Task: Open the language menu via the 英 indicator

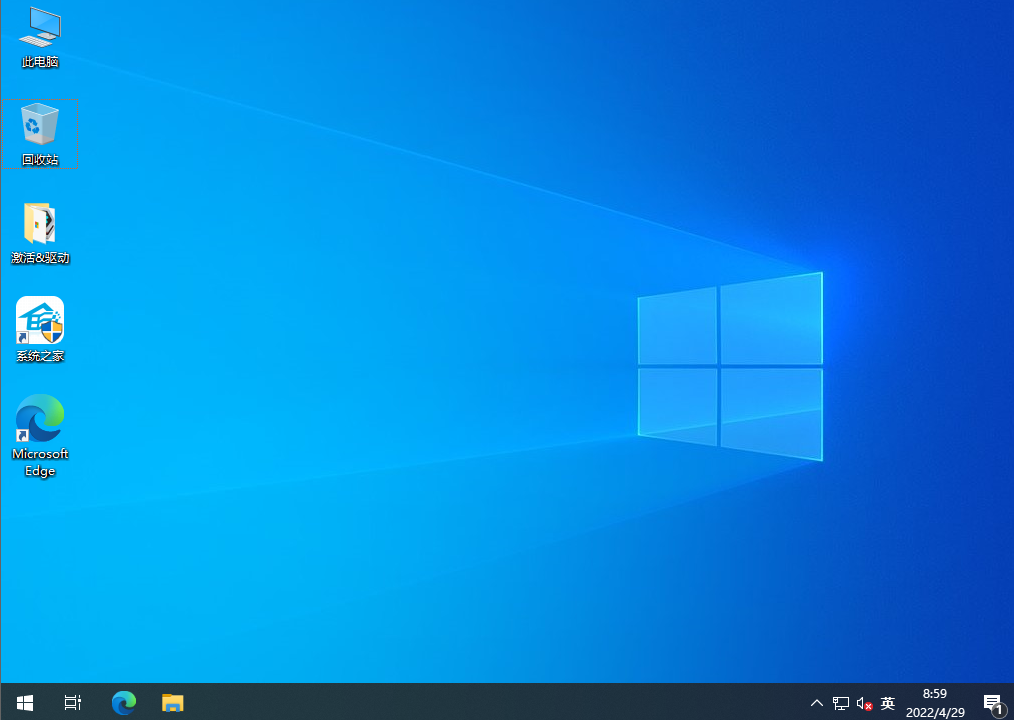Action: 888,703
